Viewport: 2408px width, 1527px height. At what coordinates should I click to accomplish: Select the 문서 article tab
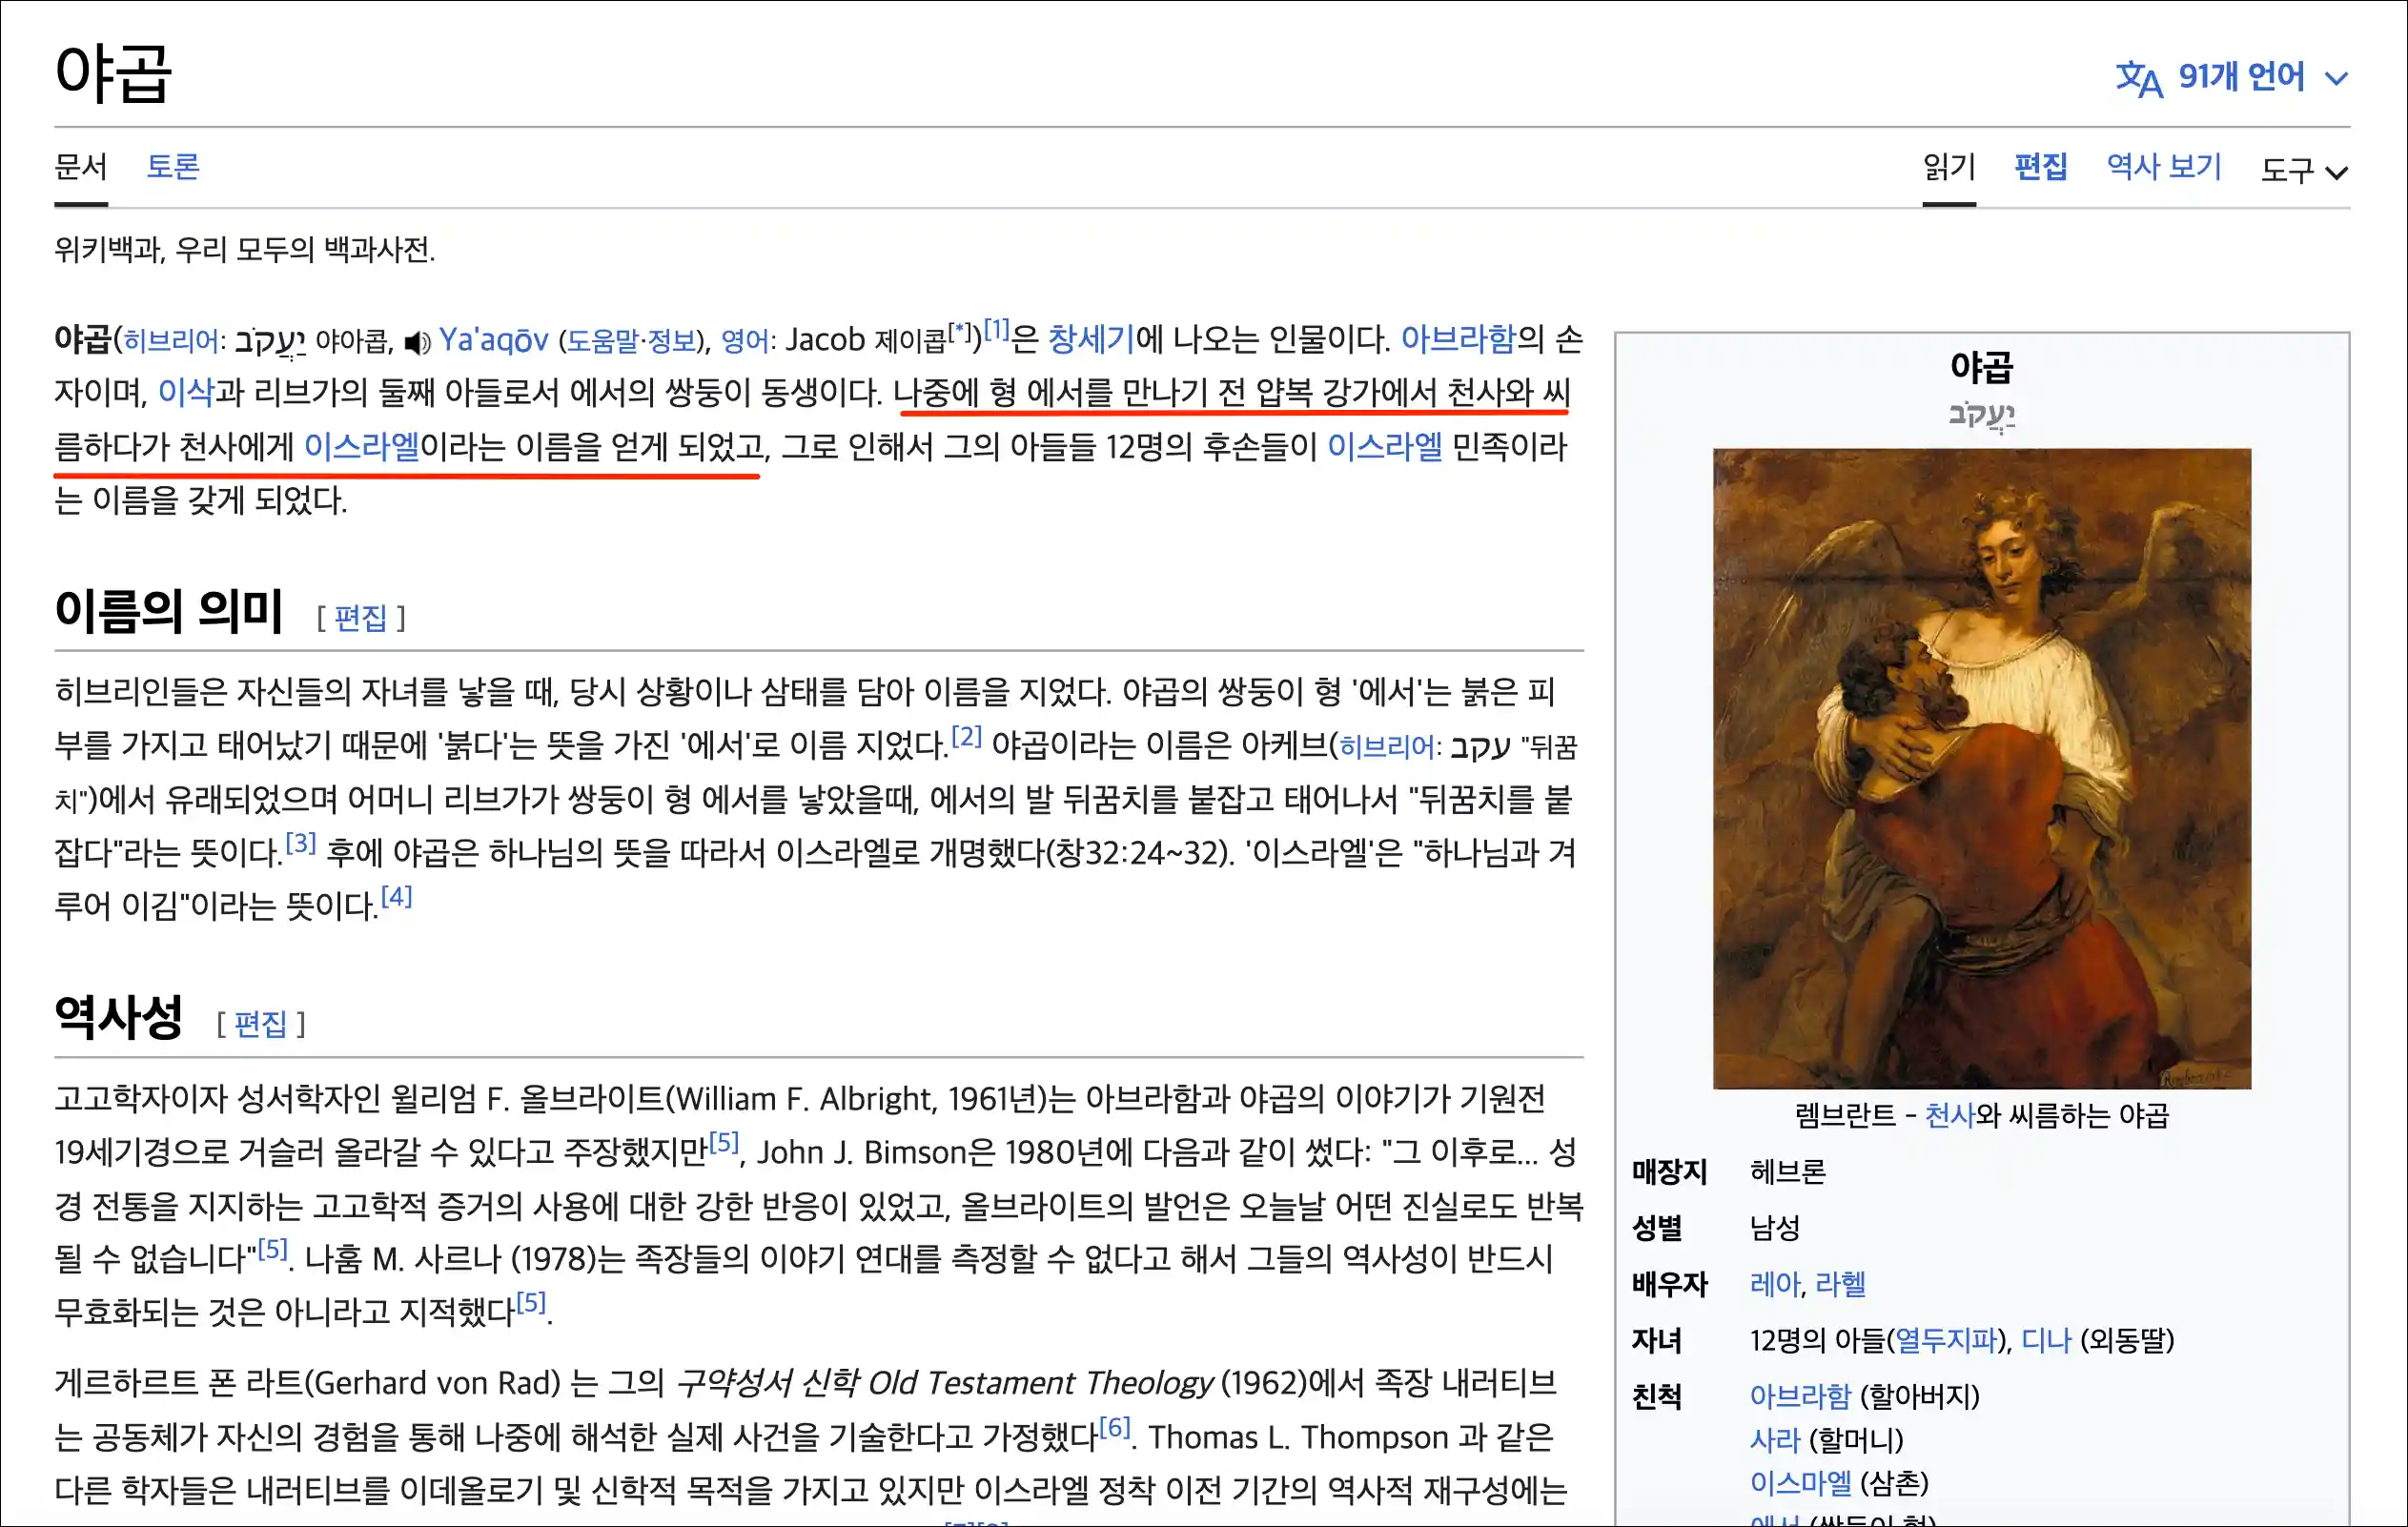[x=81, y=166]
